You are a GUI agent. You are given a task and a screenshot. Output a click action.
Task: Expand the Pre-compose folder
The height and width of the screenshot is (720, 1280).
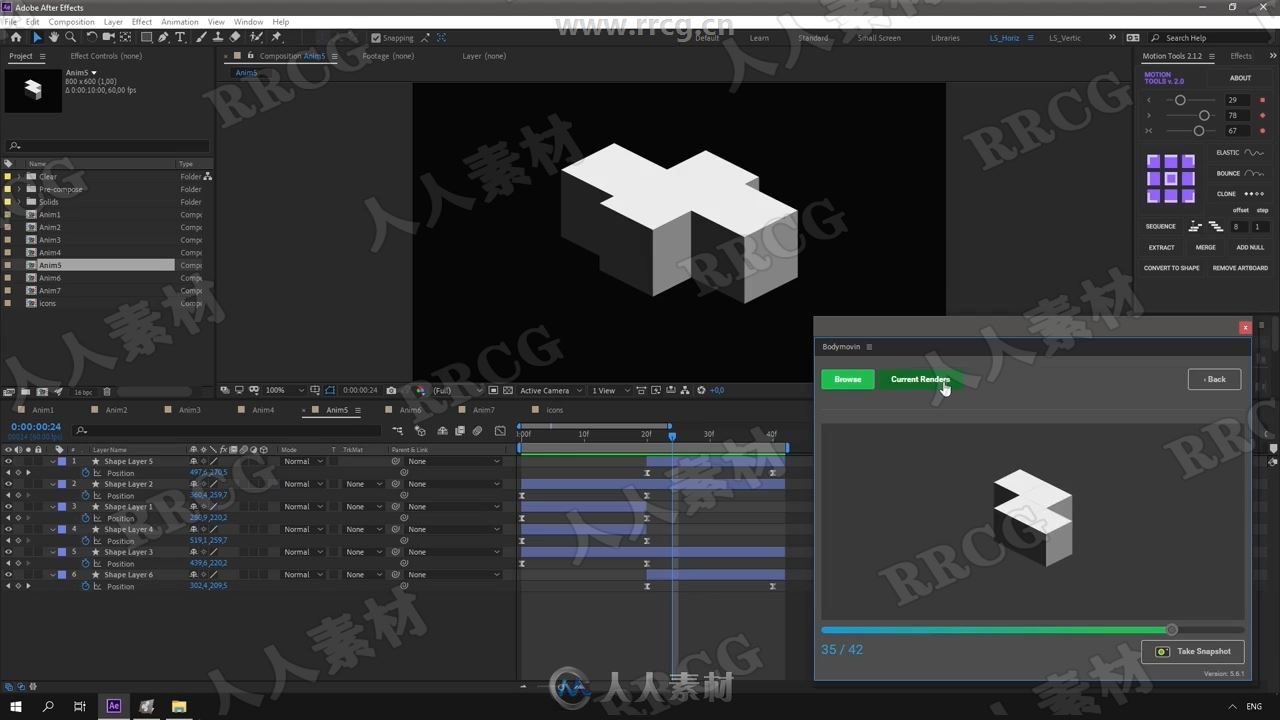[x=18, y=189]
